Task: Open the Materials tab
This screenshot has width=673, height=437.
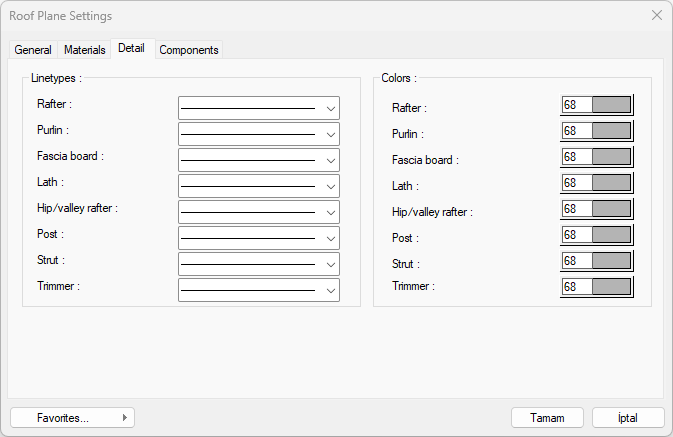Action: [x=85, y=50]
